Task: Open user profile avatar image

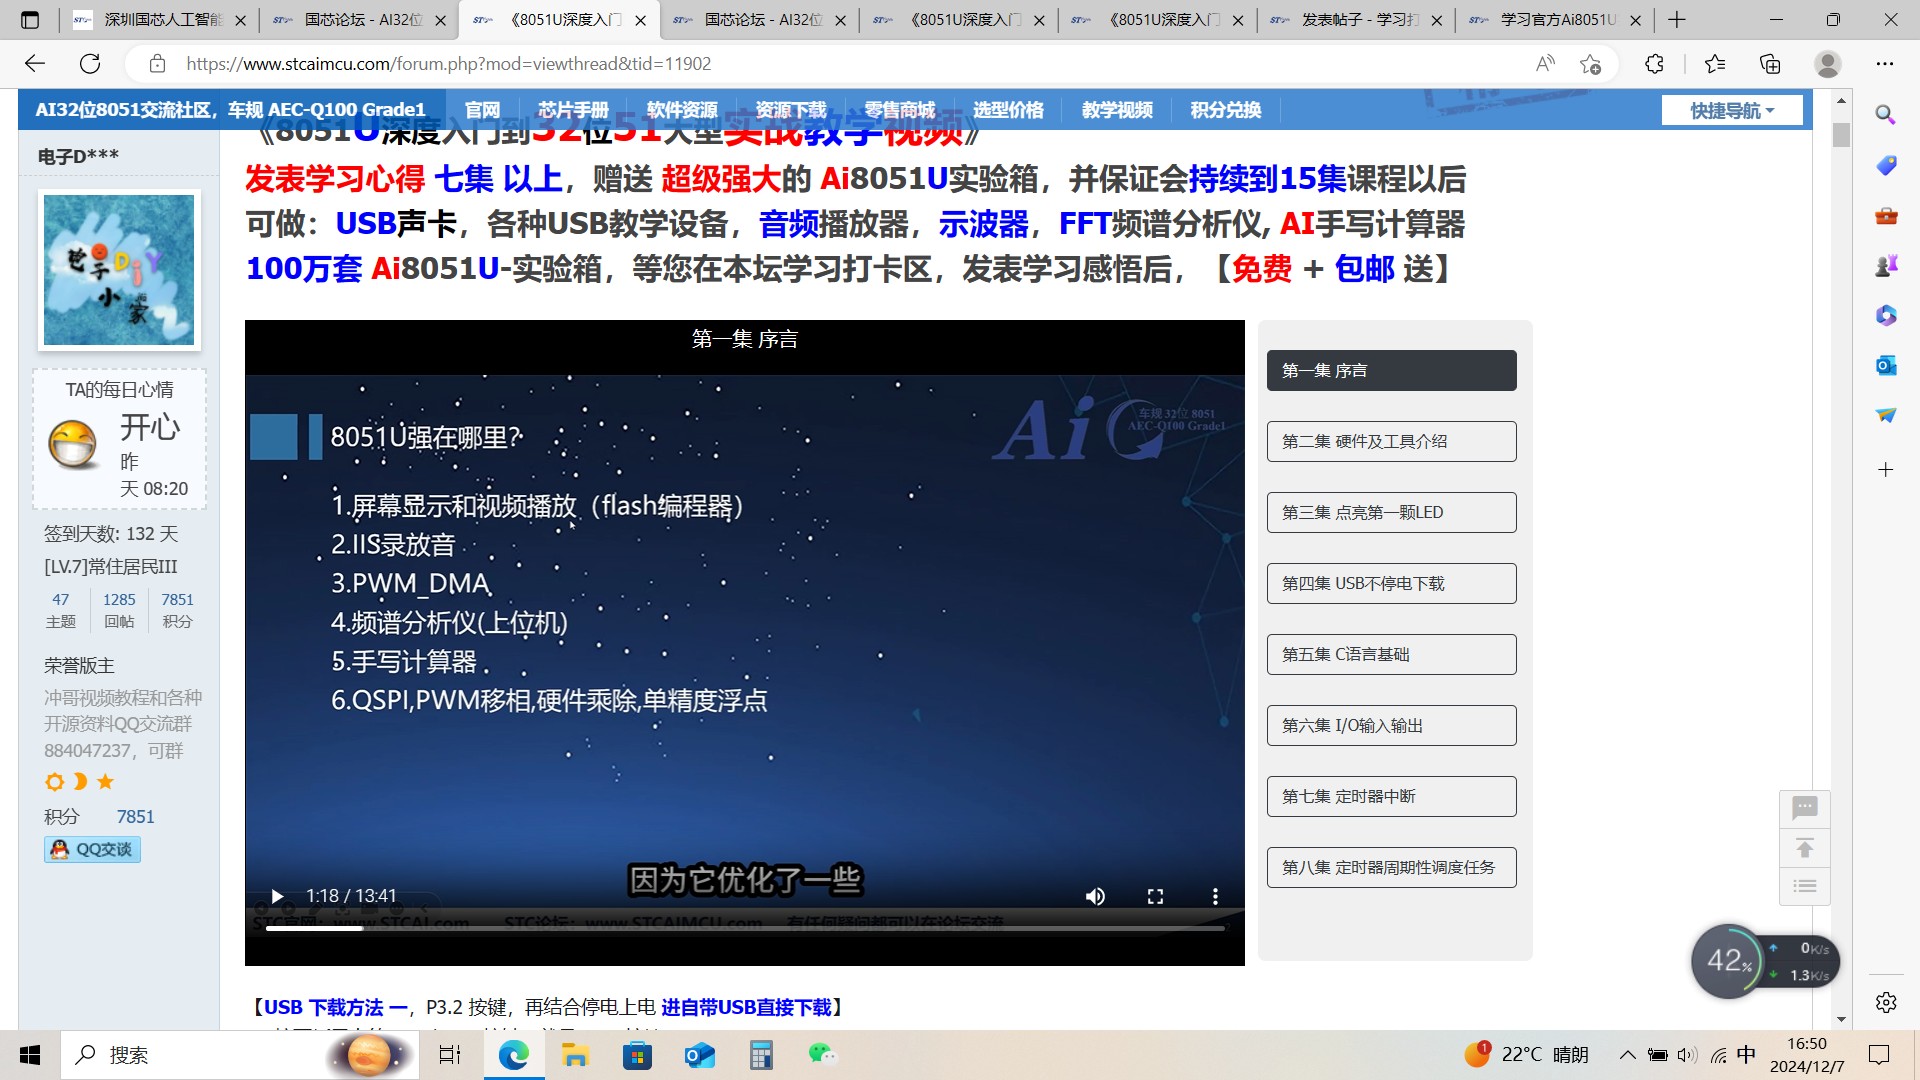Action: tap(119, 270)
